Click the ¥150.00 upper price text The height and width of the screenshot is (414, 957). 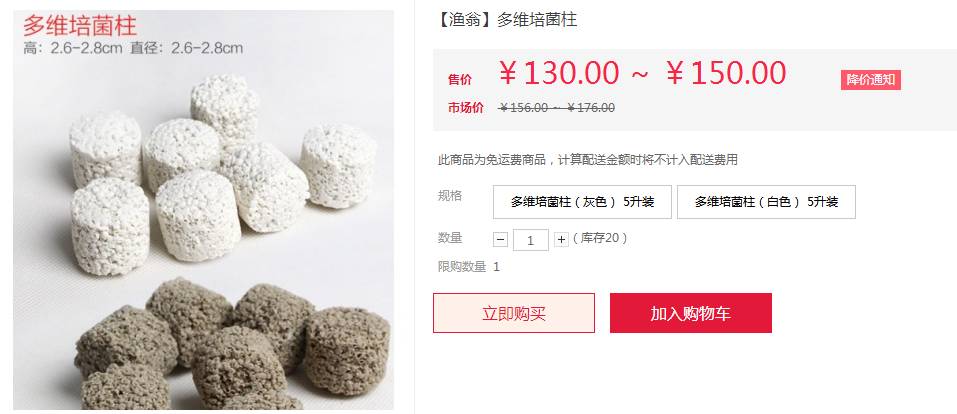(x=726, y=73)
